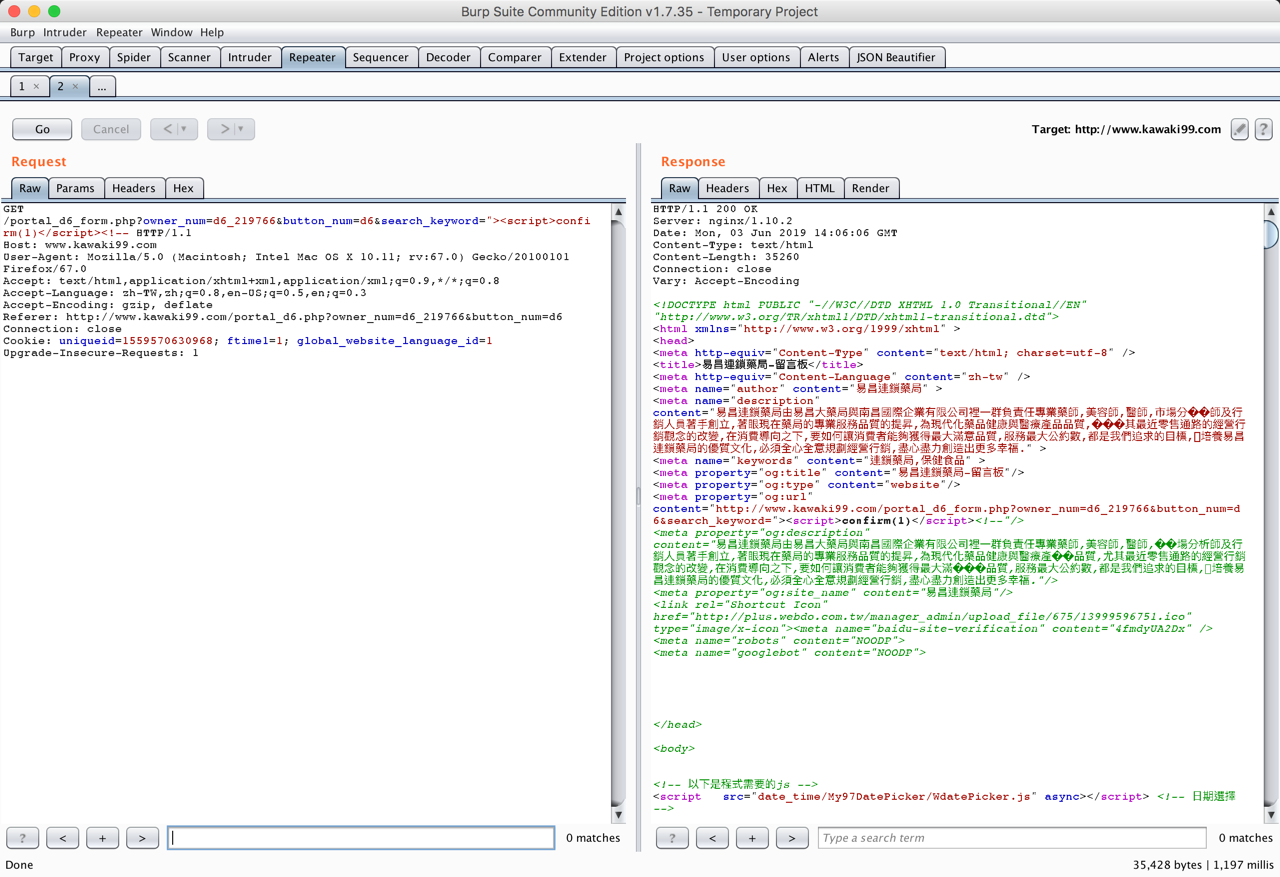Switch to the Sequencer tab
Image resolution: width=1280 pixels, height=877 pixels.
point(381,57)
